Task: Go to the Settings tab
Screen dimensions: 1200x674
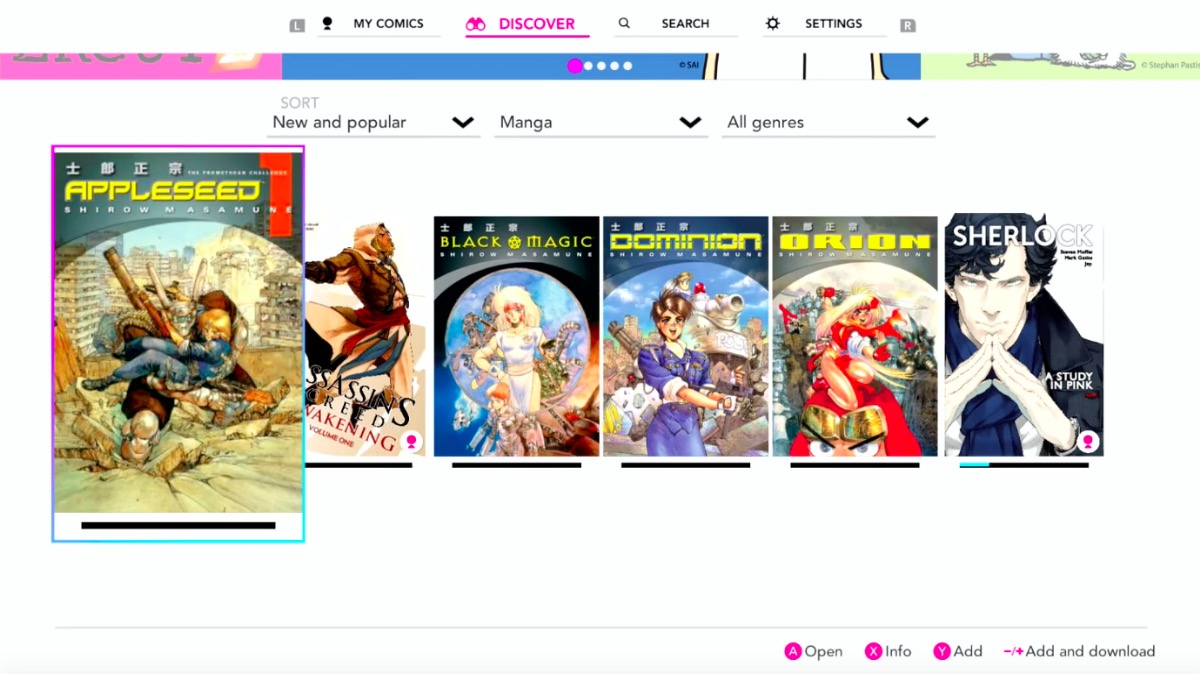Action: tap(824, 24)
